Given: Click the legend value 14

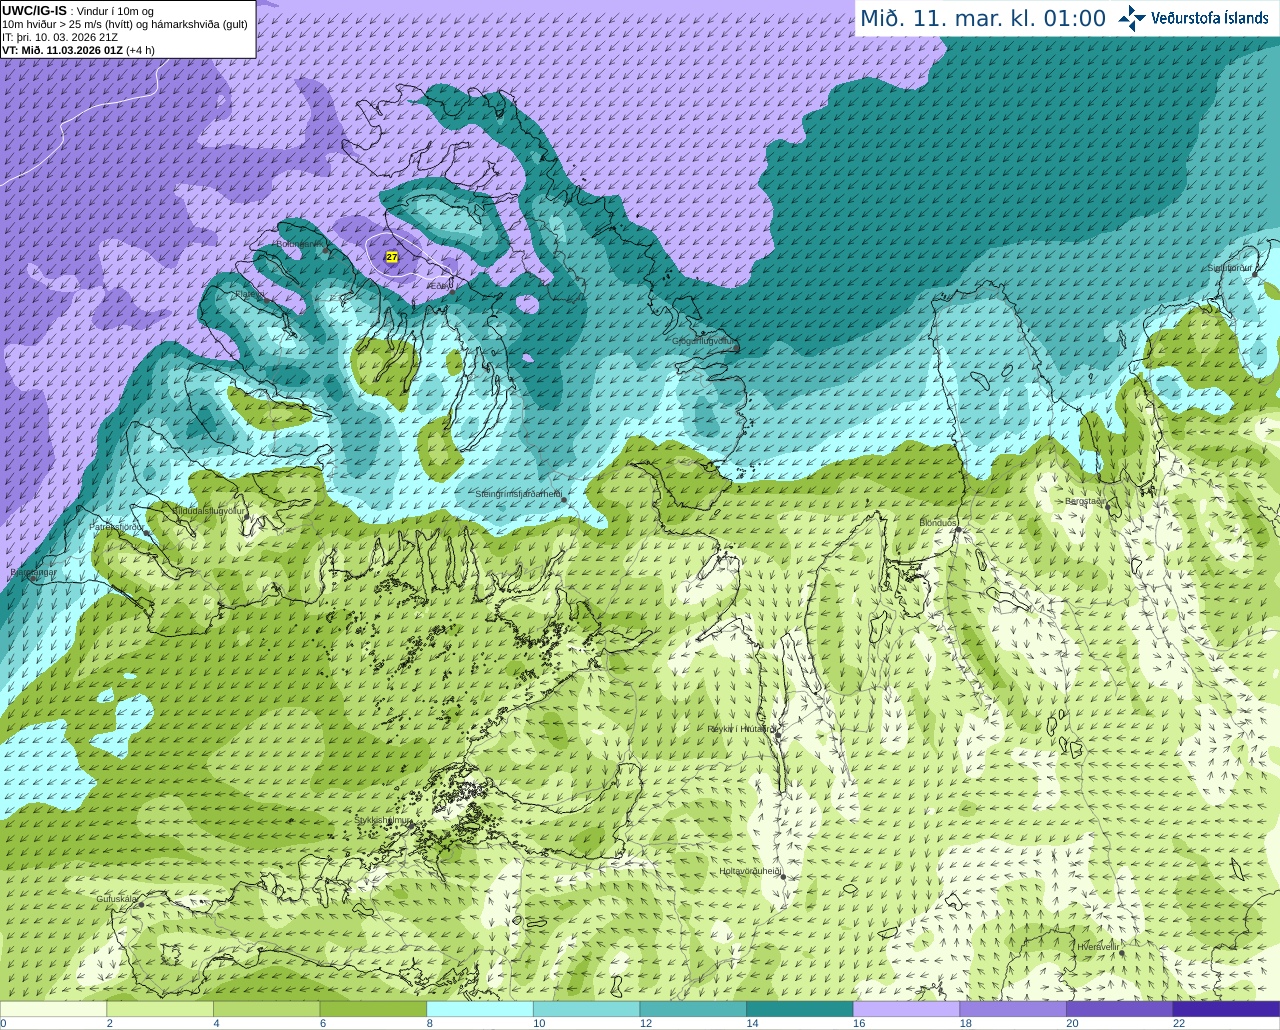Looking at the screenshot, I should click(x=752, y=1023).
